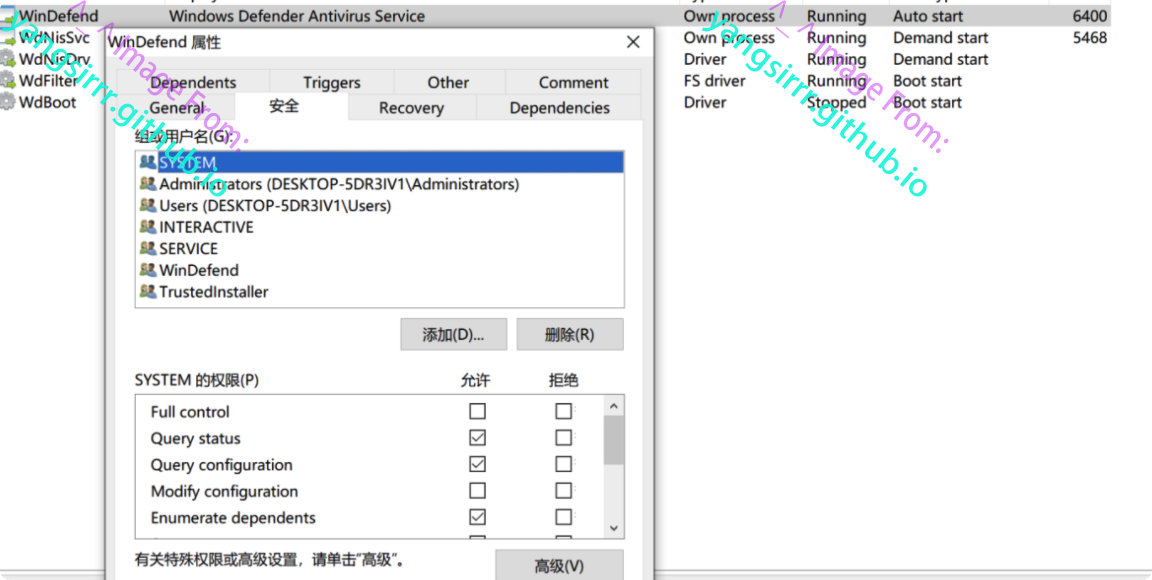The image size is (1152, 580).
Task: Click the WdFilter service gear icon
Action: [7, 81]
